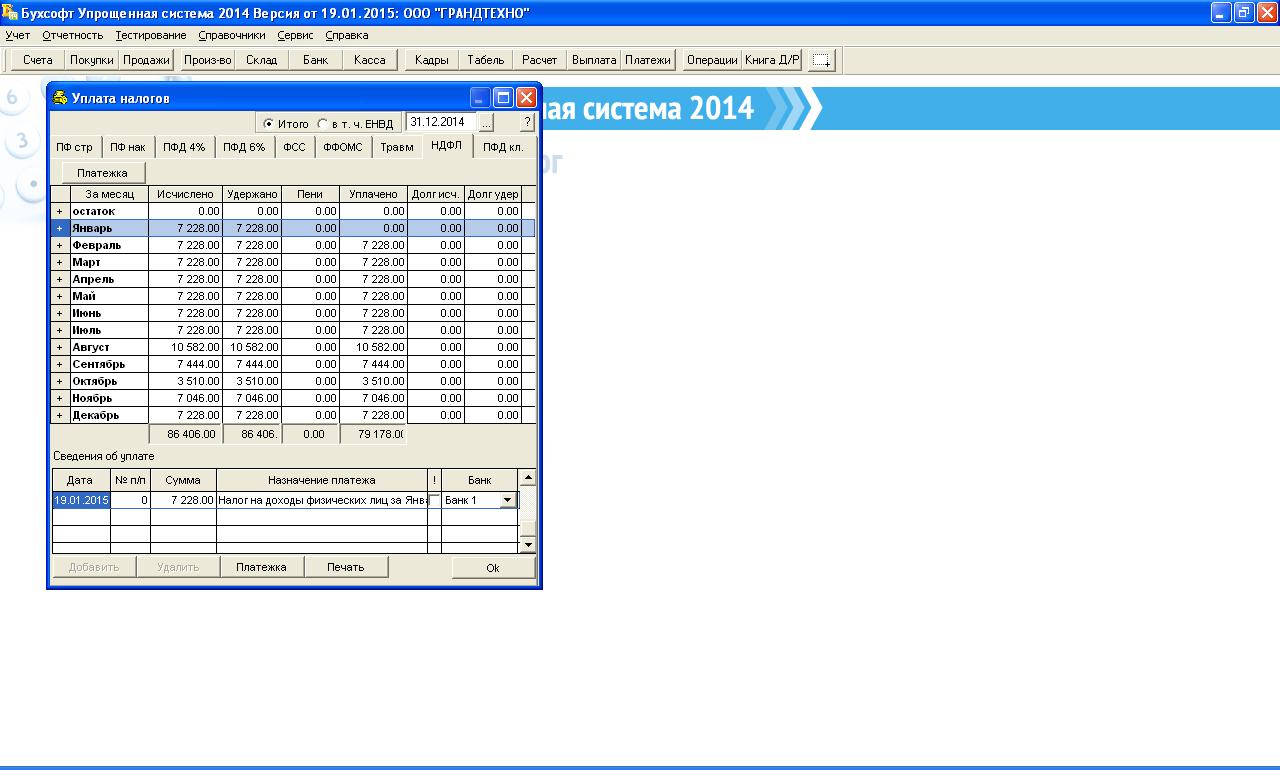This screenshot has width=1280, height=770.
Task: Tick the checkbox in the '!' column
Action: 434,500
